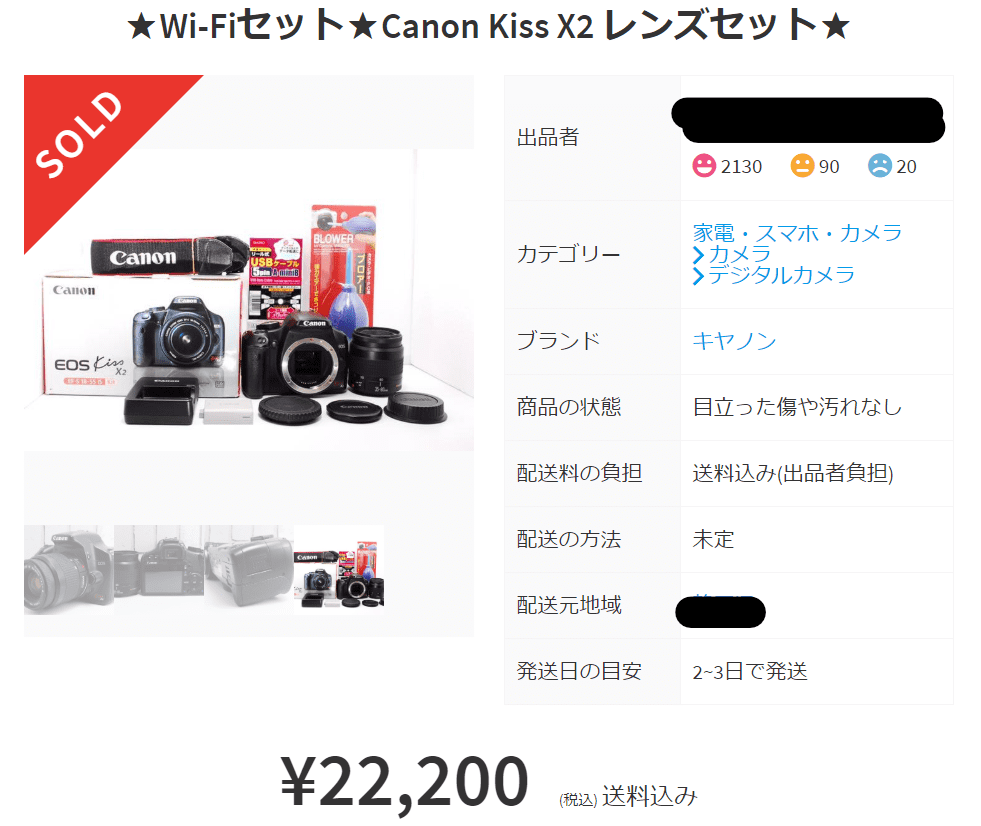The height and width of the screenshot is (826, 981).
Task: Click the main Canon Kiss X2 product photo
Action: (x=248, y=300)
